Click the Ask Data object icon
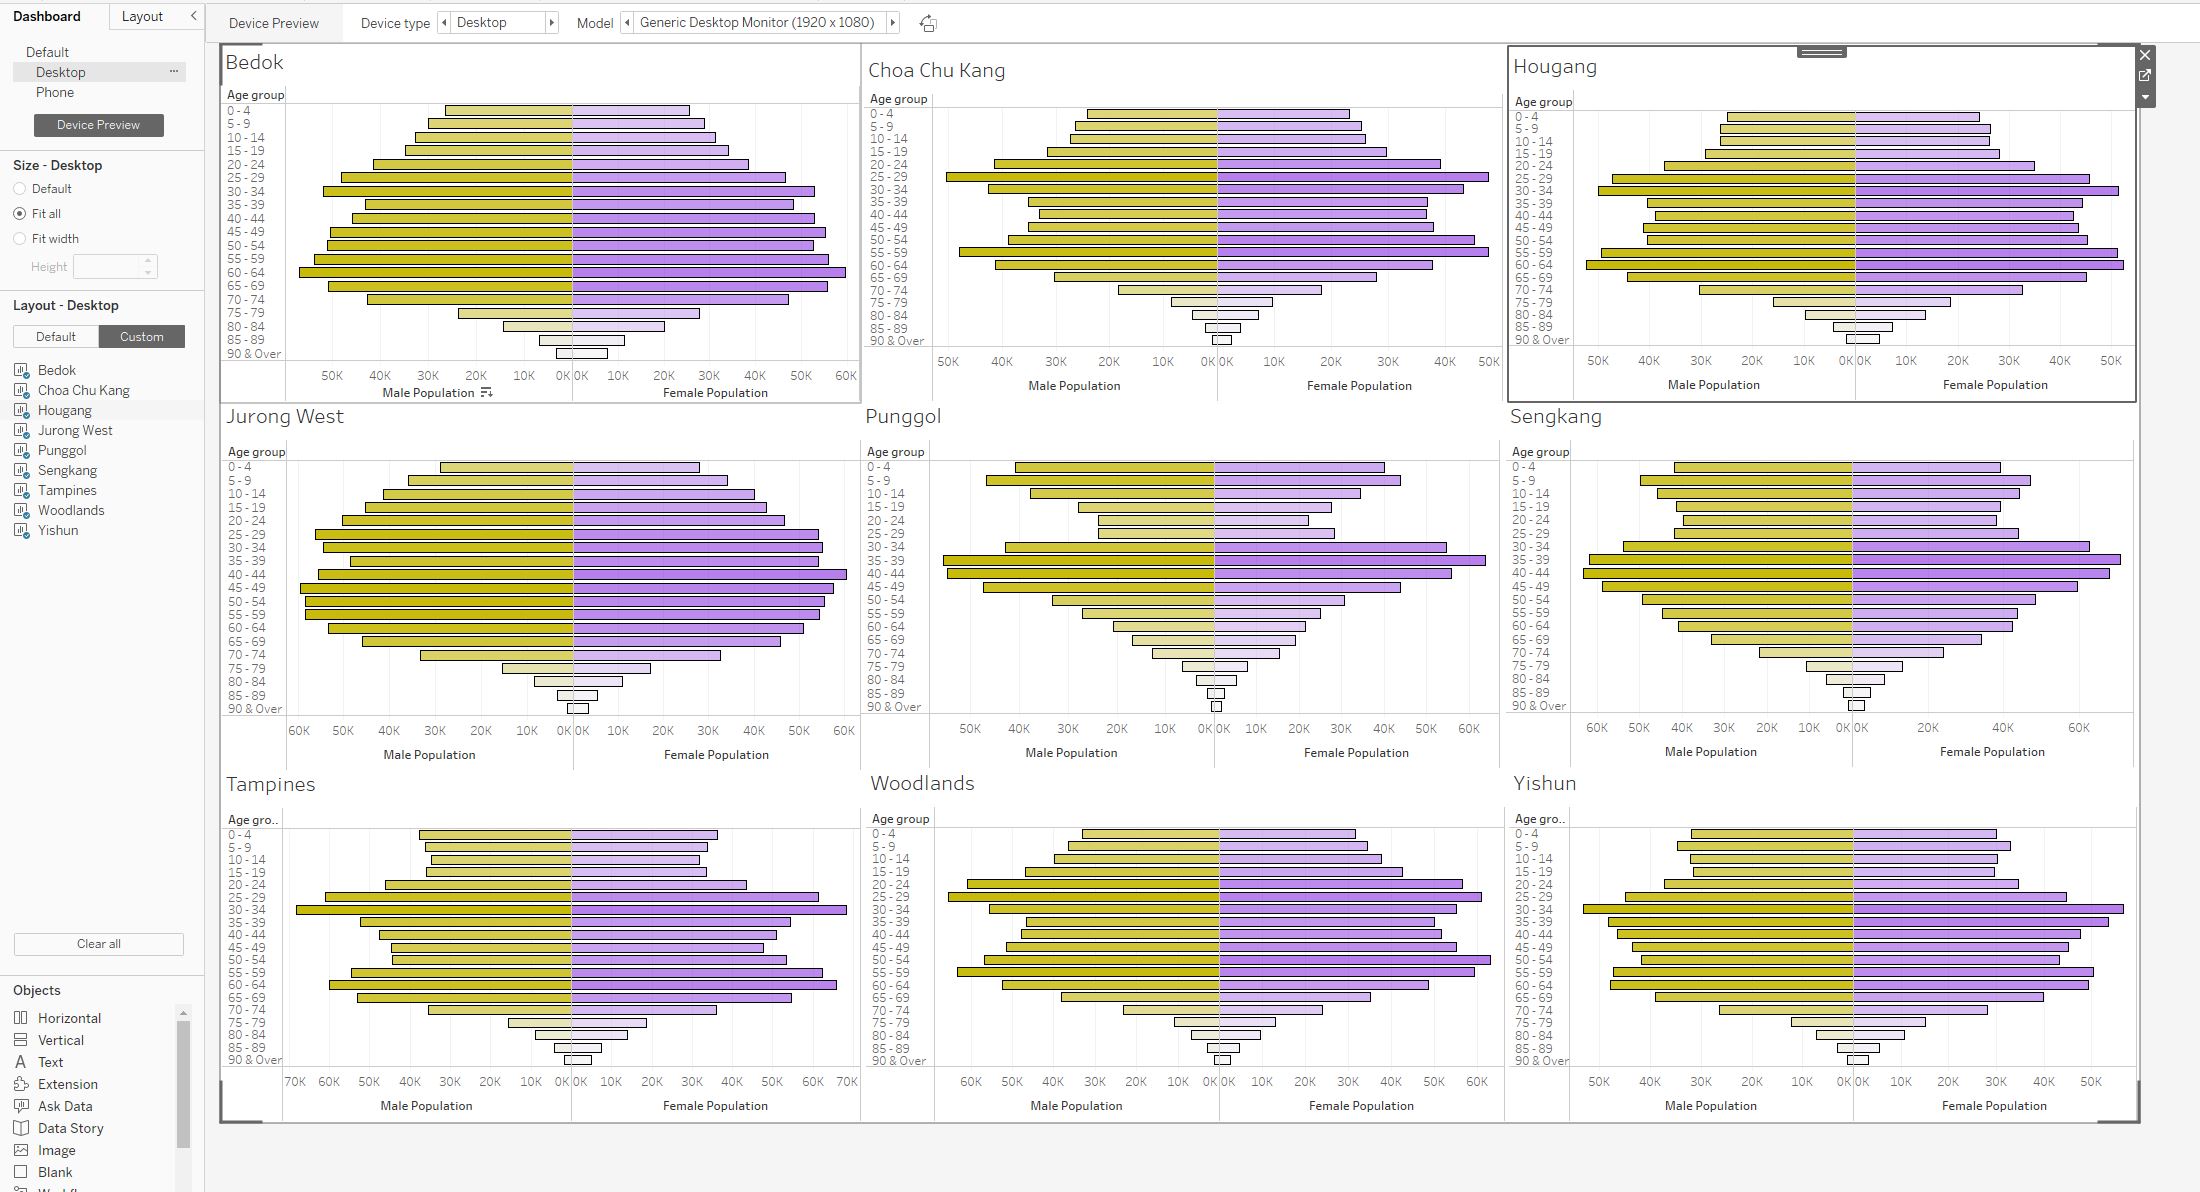Viewport: 2200px width, 1192px height. point(21,1106)
